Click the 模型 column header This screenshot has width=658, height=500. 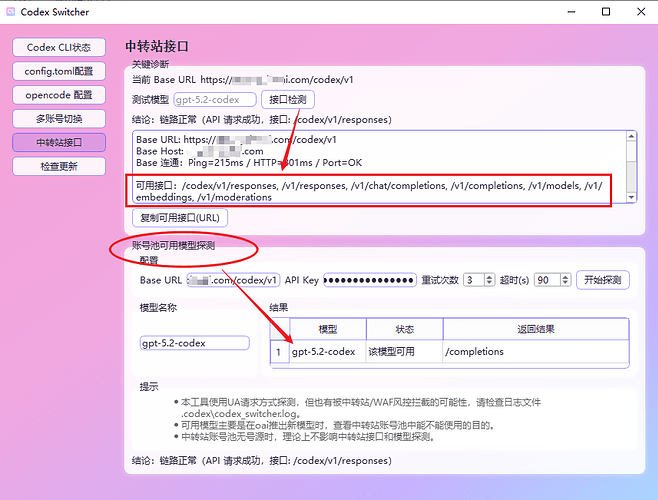coord(328,329)
